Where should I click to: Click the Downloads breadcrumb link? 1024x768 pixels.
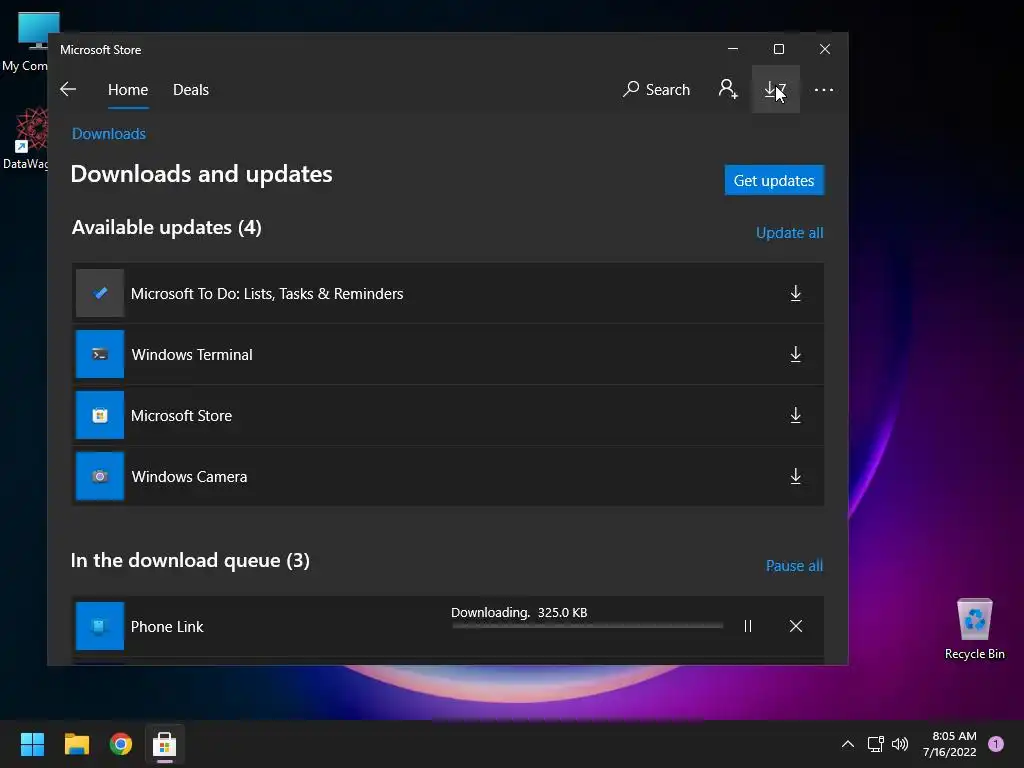(x=108, y=134)
